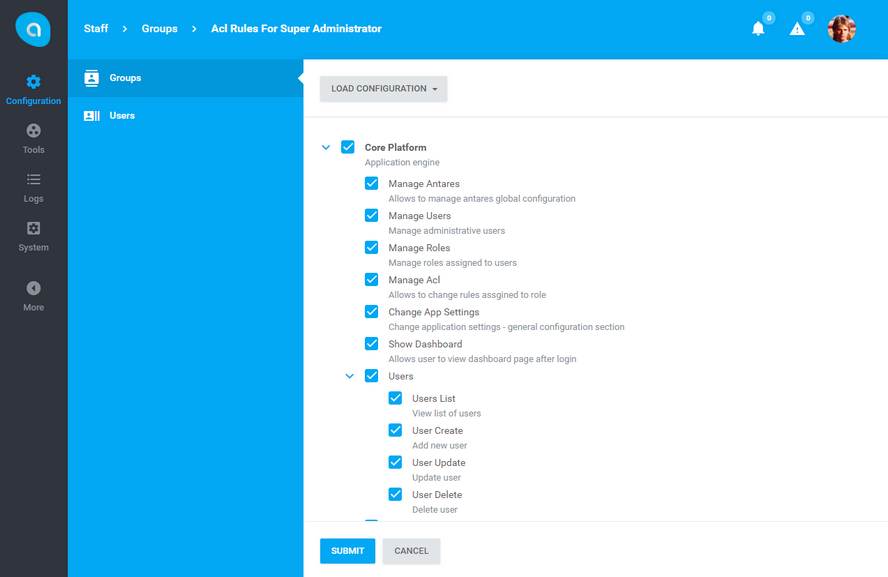Toggle the Manage Antares checkbox

372,183
